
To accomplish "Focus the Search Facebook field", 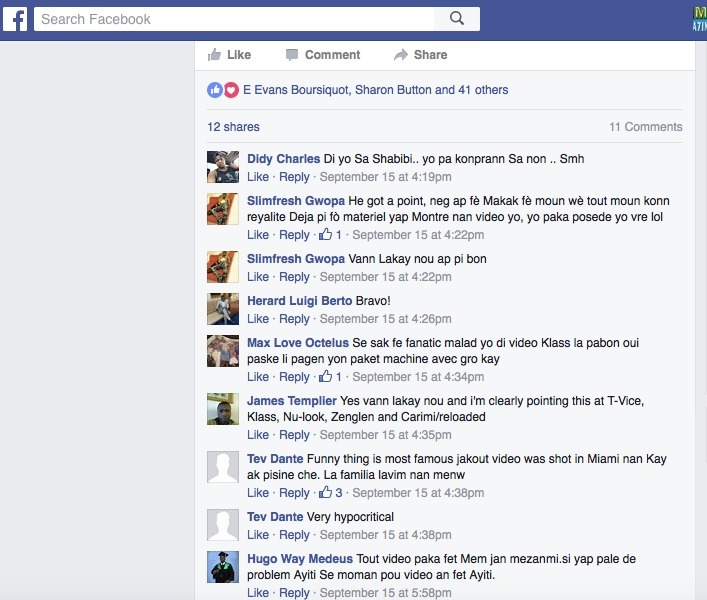I will coord(234,19).
